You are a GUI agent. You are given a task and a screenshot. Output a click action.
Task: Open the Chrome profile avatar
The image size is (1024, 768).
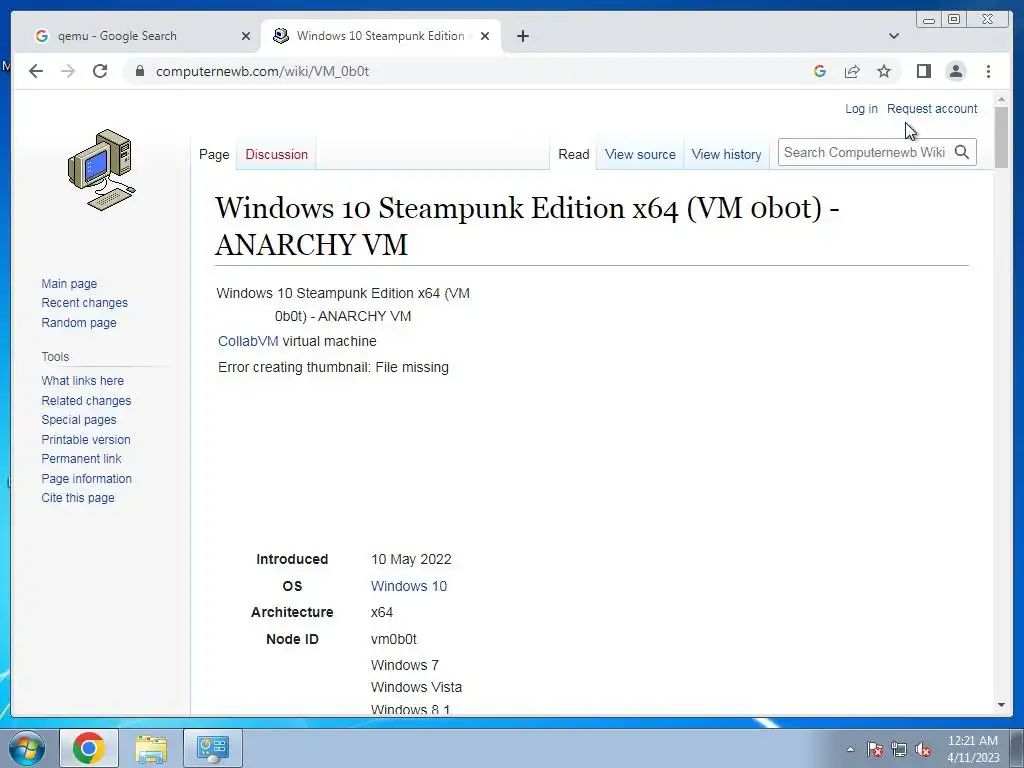(955, 71)
